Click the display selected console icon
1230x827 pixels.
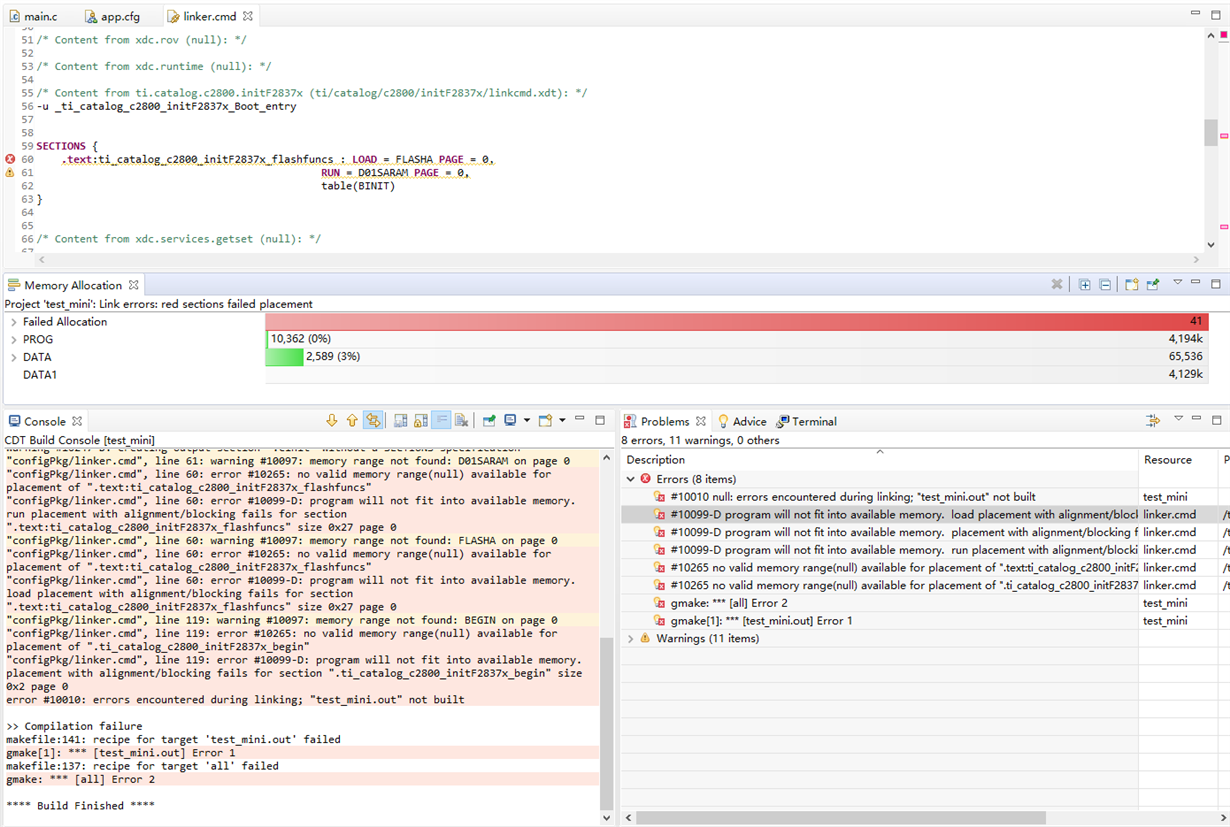[510, 421]
